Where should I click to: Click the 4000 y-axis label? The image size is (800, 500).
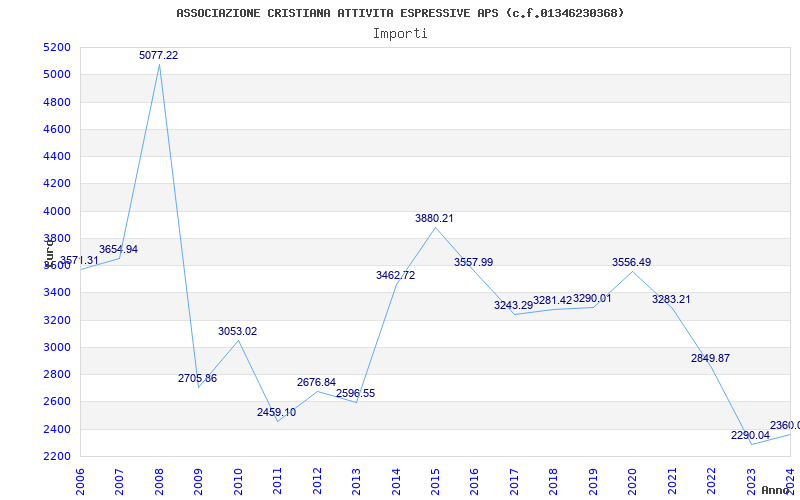[57, 211]
